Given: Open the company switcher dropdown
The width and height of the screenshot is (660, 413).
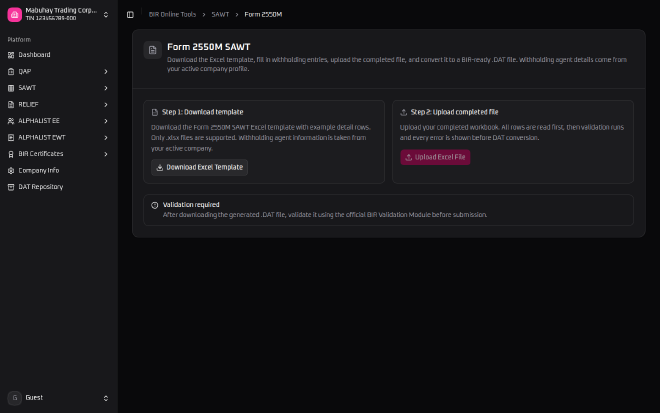Looking at the screenshot, I should click(x=106, y=15).
